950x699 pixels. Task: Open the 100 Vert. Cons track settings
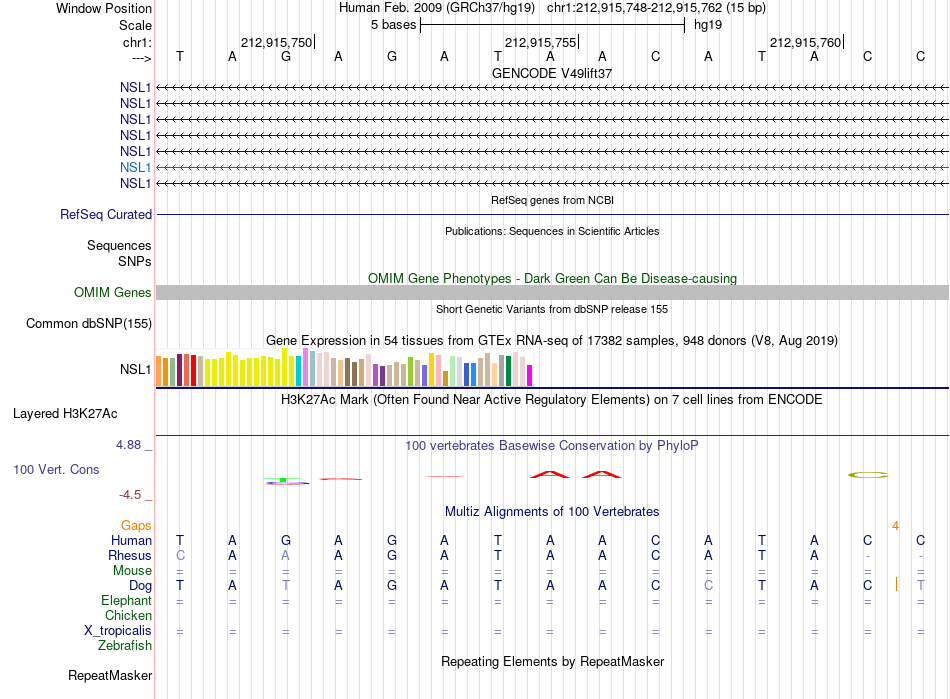tap(56, 469)
